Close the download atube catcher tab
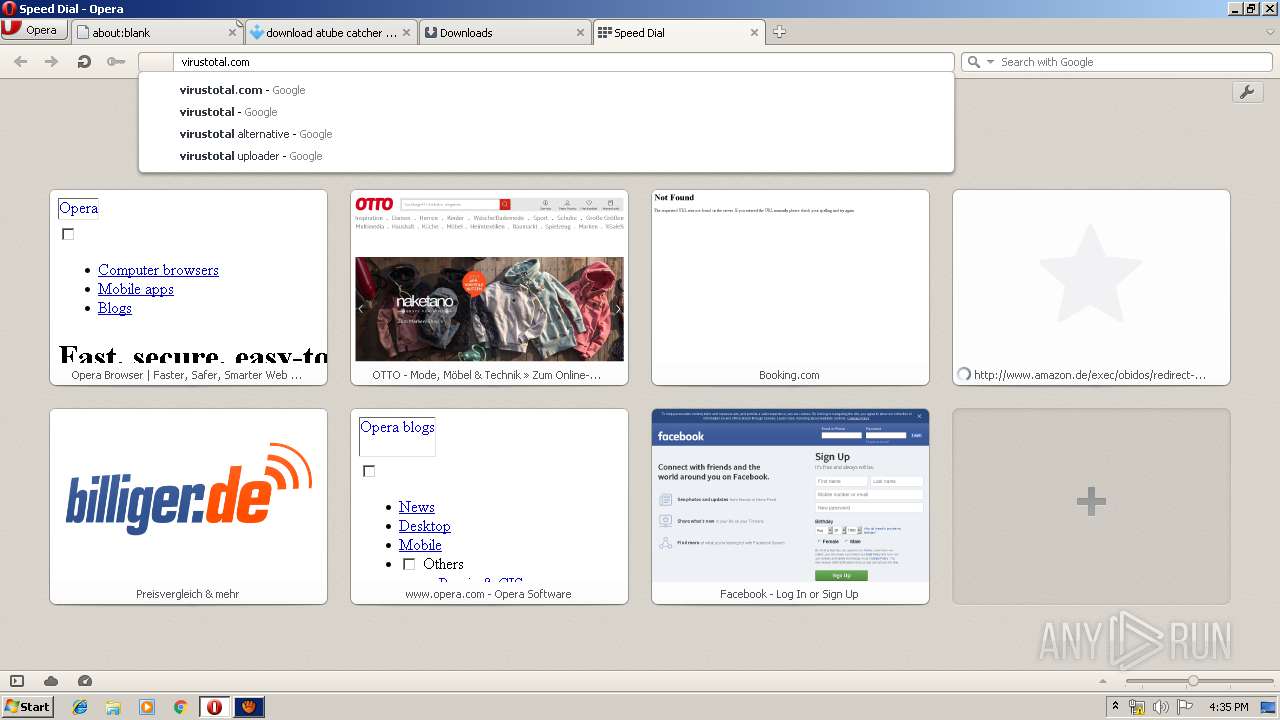This screenshot has height=720, width=1280. click(406, 33)
